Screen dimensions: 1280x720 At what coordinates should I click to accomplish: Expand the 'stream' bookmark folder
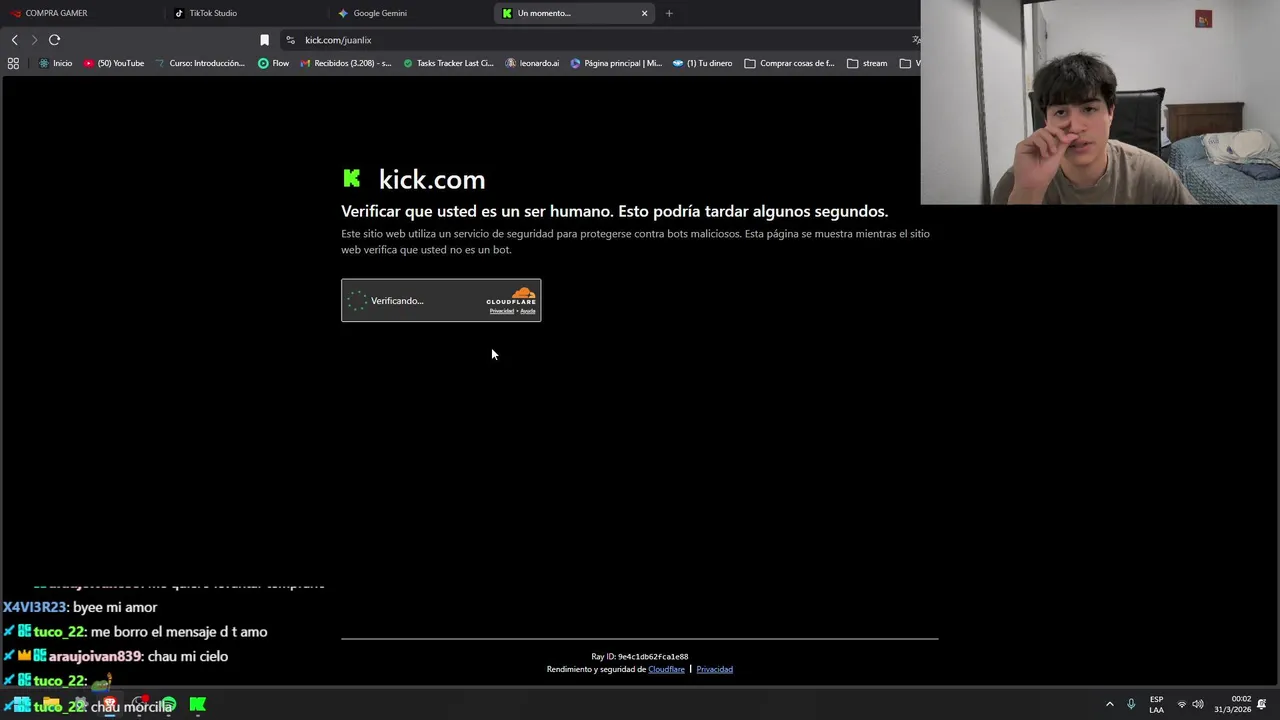point(867,63)
